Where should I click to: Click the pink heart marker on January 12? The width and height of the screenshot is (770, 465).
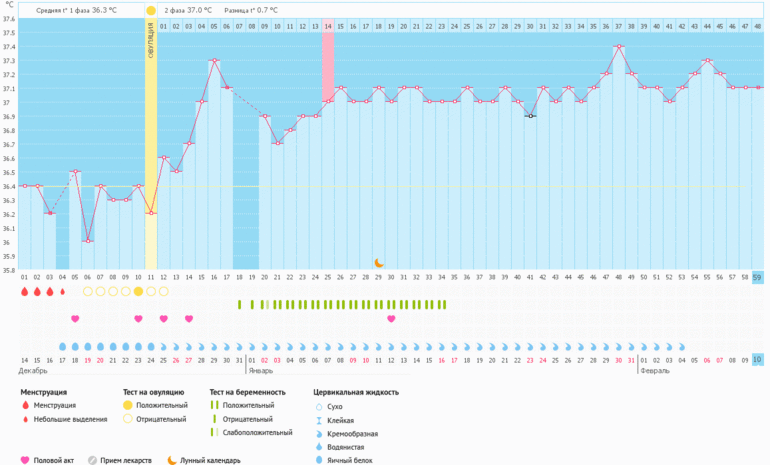coord(391,319)
